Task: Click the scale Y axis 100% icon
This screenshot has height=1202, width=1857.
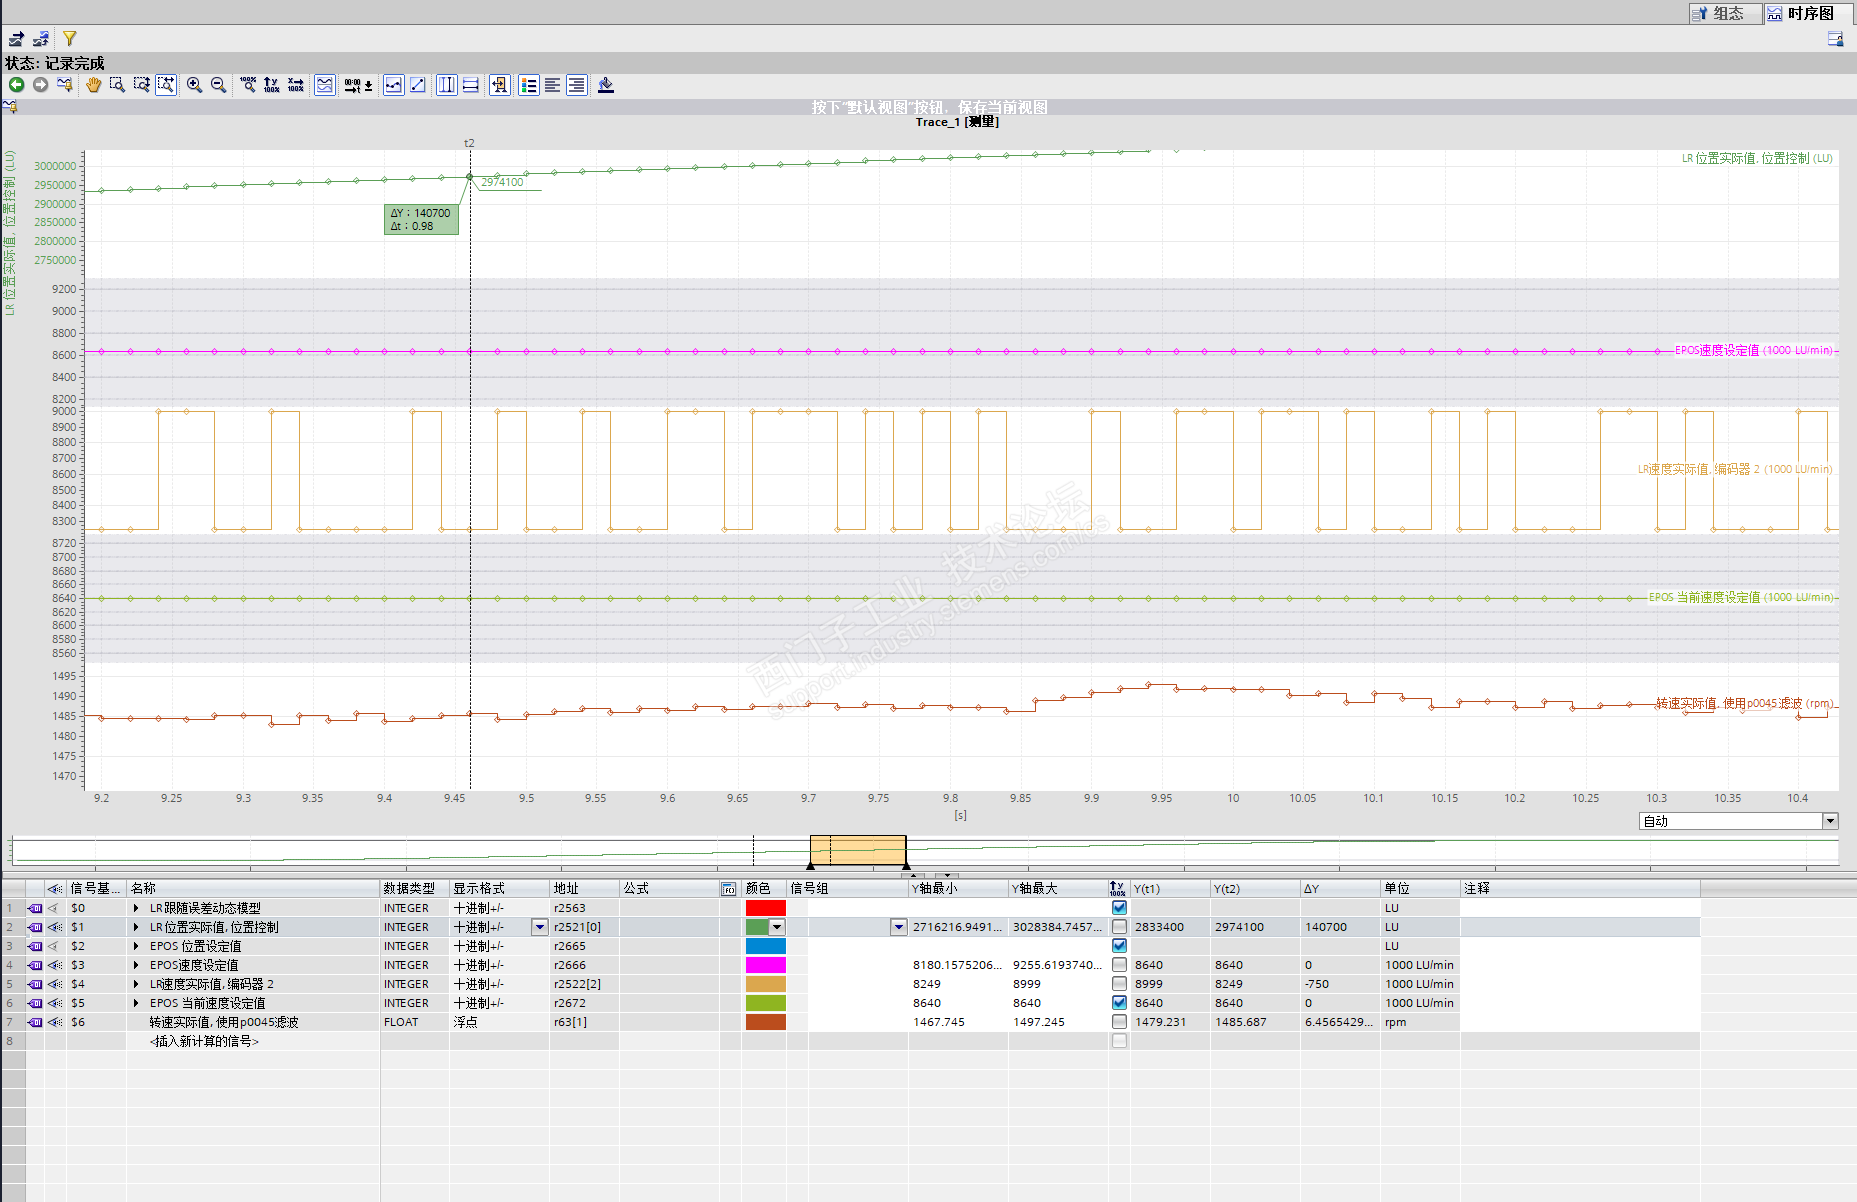Action: [272, 85]
